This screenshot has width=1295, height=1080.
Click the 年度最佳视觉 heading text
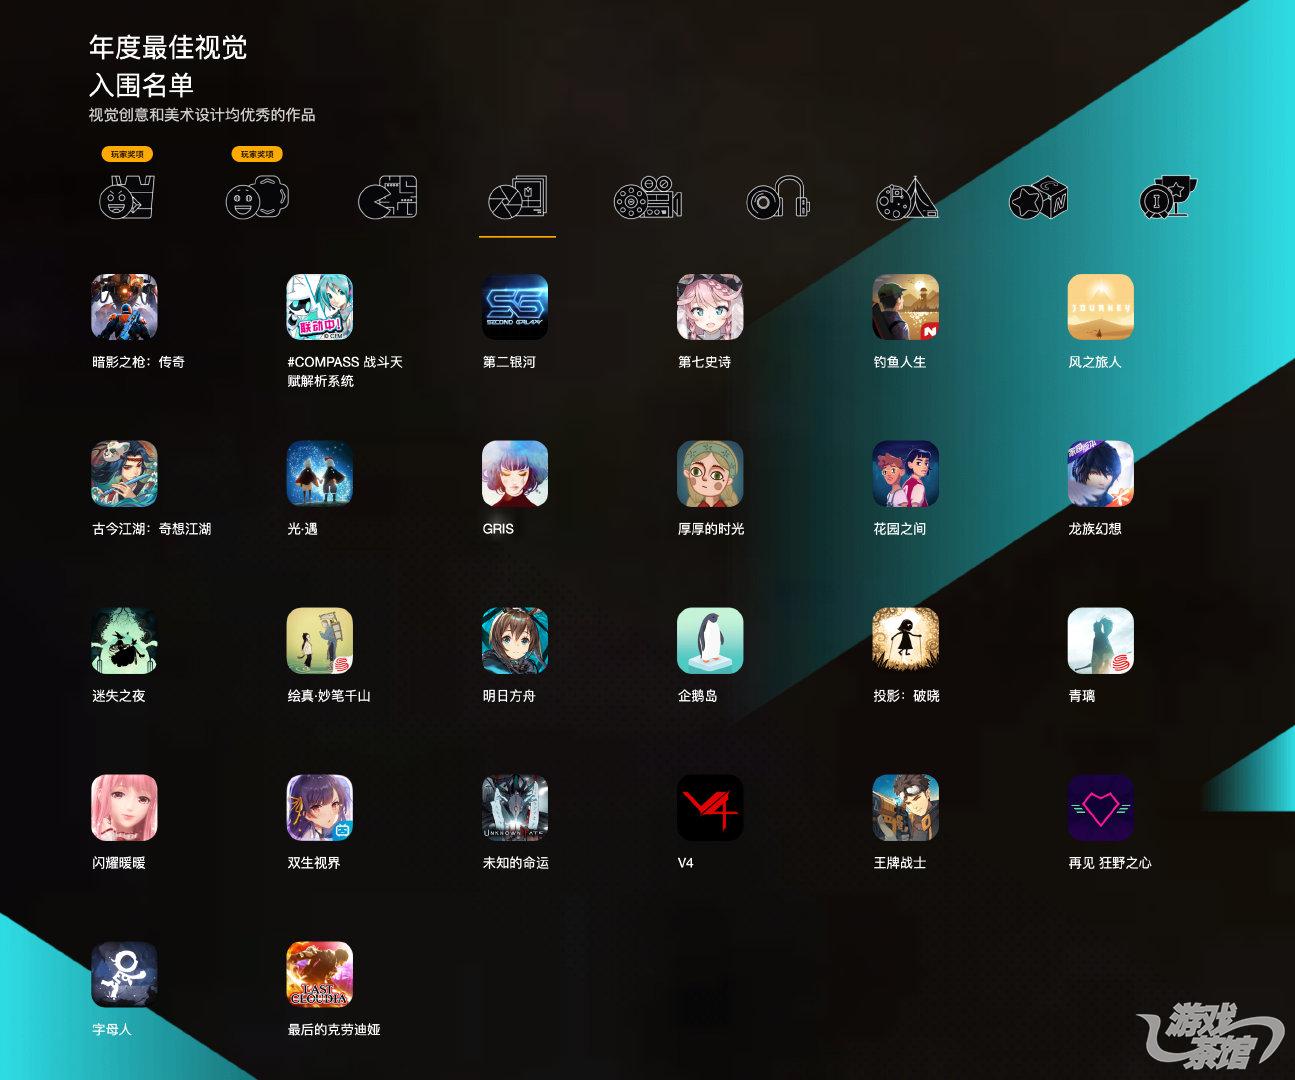[168, 47]
